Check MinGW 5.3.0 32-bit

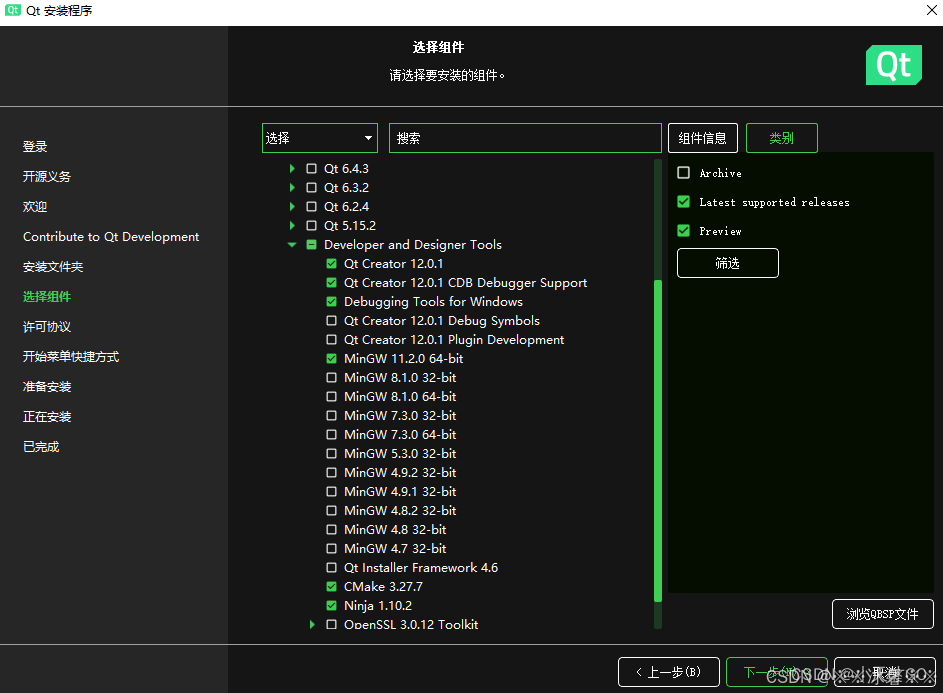[x=331, y=454]
